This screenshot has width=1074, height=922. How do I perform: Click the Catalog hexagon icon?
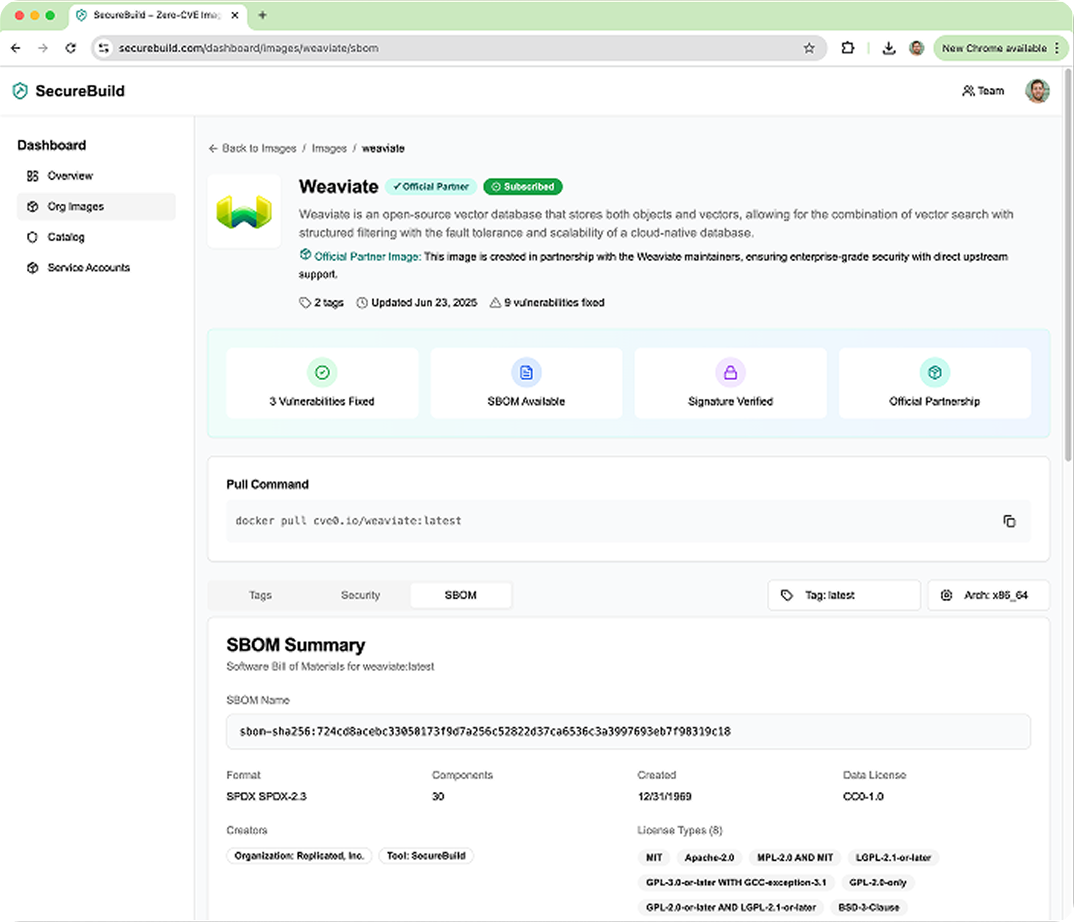pos(32,237)
